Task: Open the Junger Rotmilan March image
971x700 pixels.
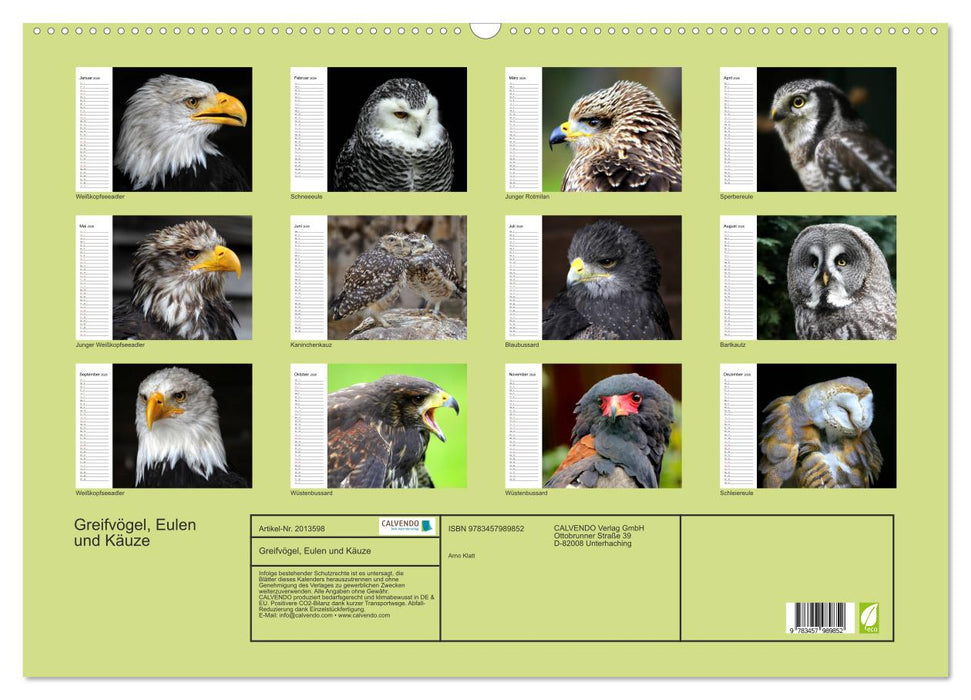Action: pyautogui.click(x=611, y=129)
